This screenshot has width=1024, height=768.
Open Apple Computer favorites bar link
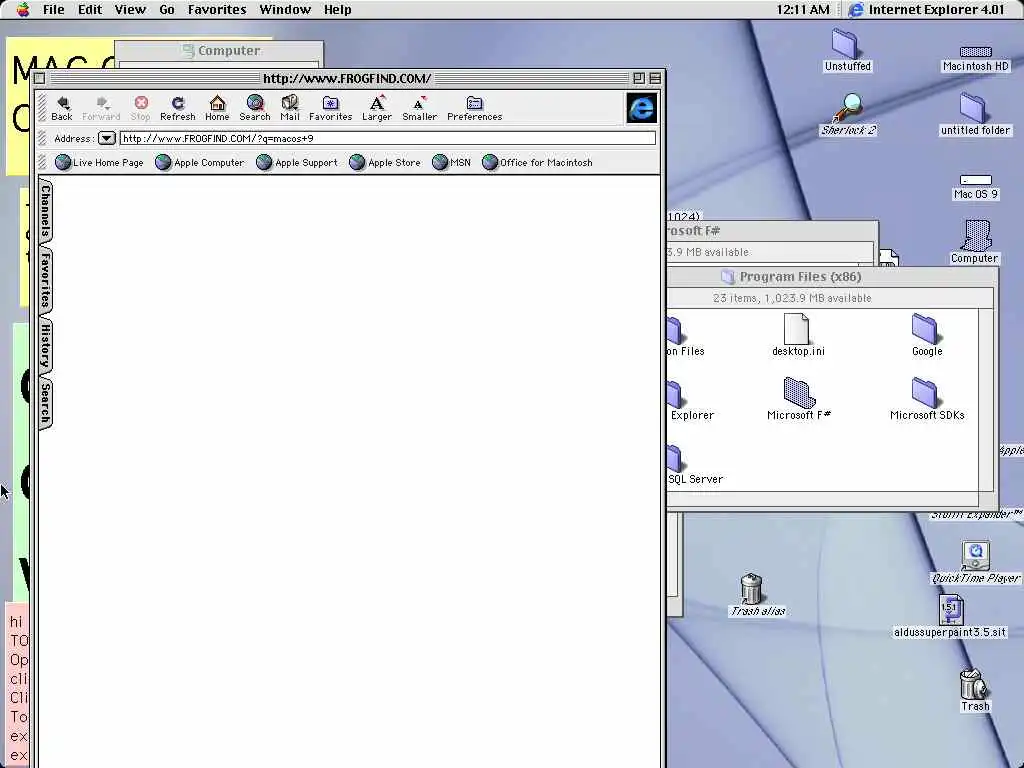tap(200, 163)
